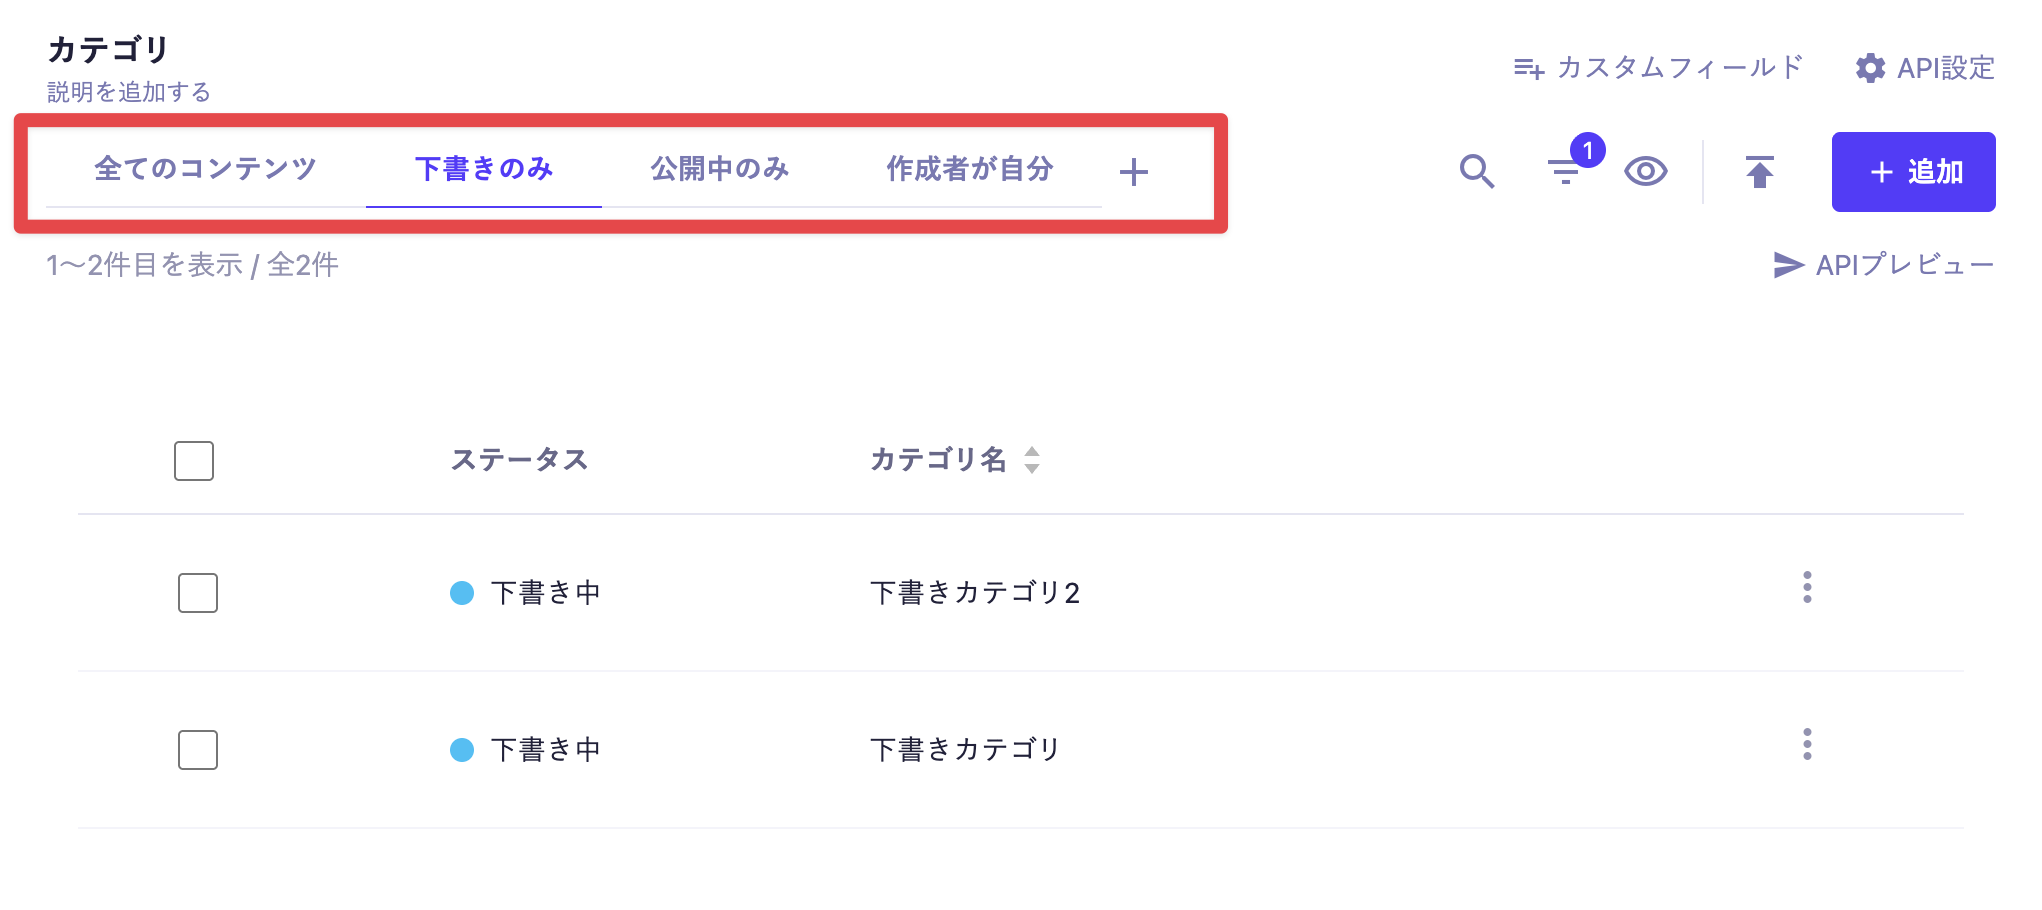Select the 作成者が自分 tab
This screenshot has width=2042, height=910.
969,169
